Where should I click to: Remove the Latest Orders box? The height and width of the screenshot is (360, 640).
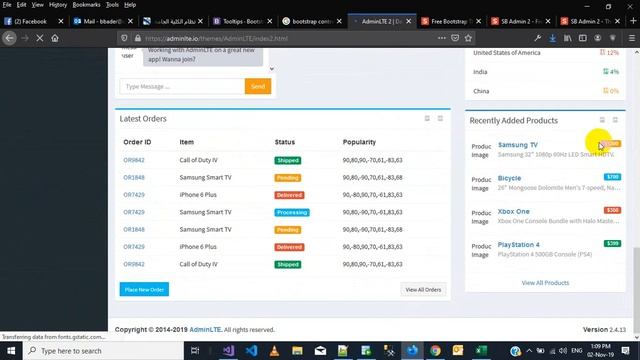click(x=440, y=118)
